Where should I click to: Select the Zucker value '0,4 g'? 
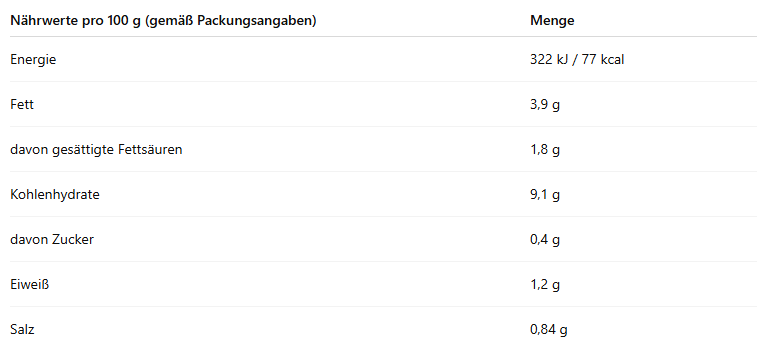(x=545, y=240)
